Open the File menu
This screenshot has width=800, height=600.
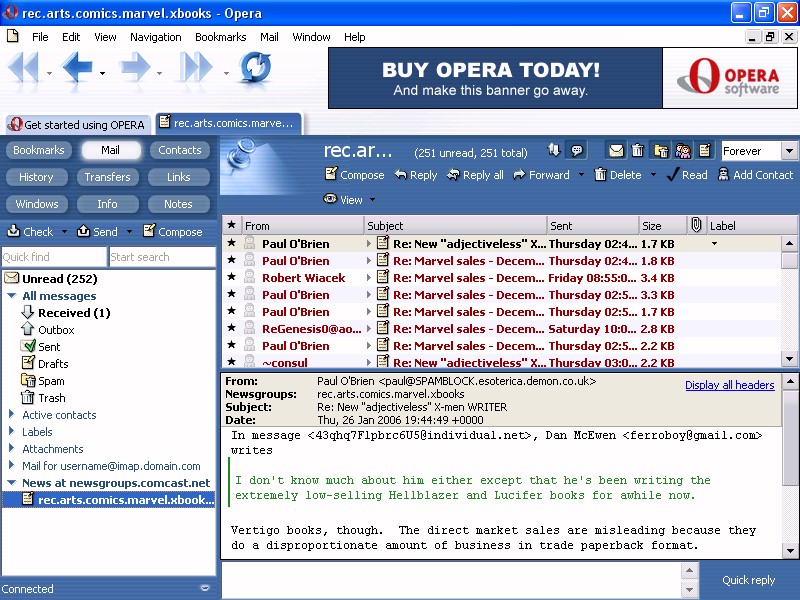40,37
